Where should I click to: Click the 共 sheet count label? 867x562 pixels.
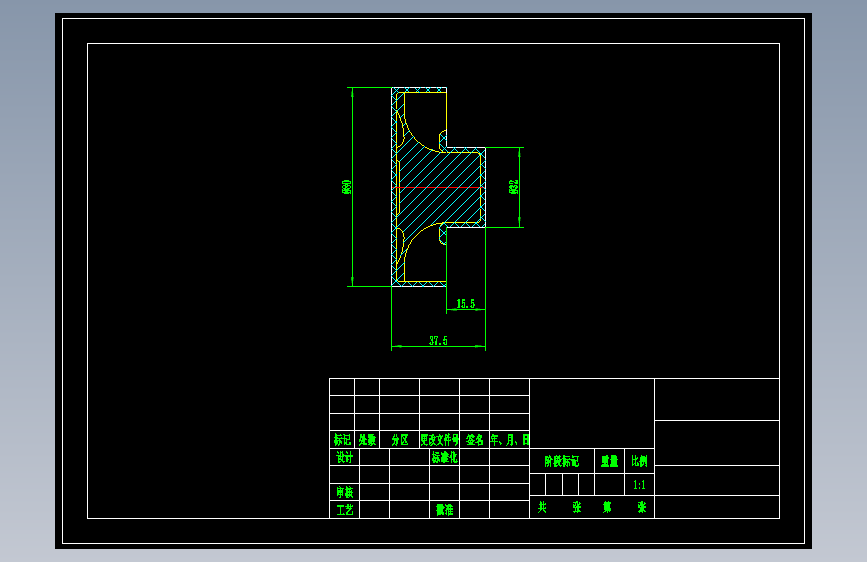coord(542,507)
